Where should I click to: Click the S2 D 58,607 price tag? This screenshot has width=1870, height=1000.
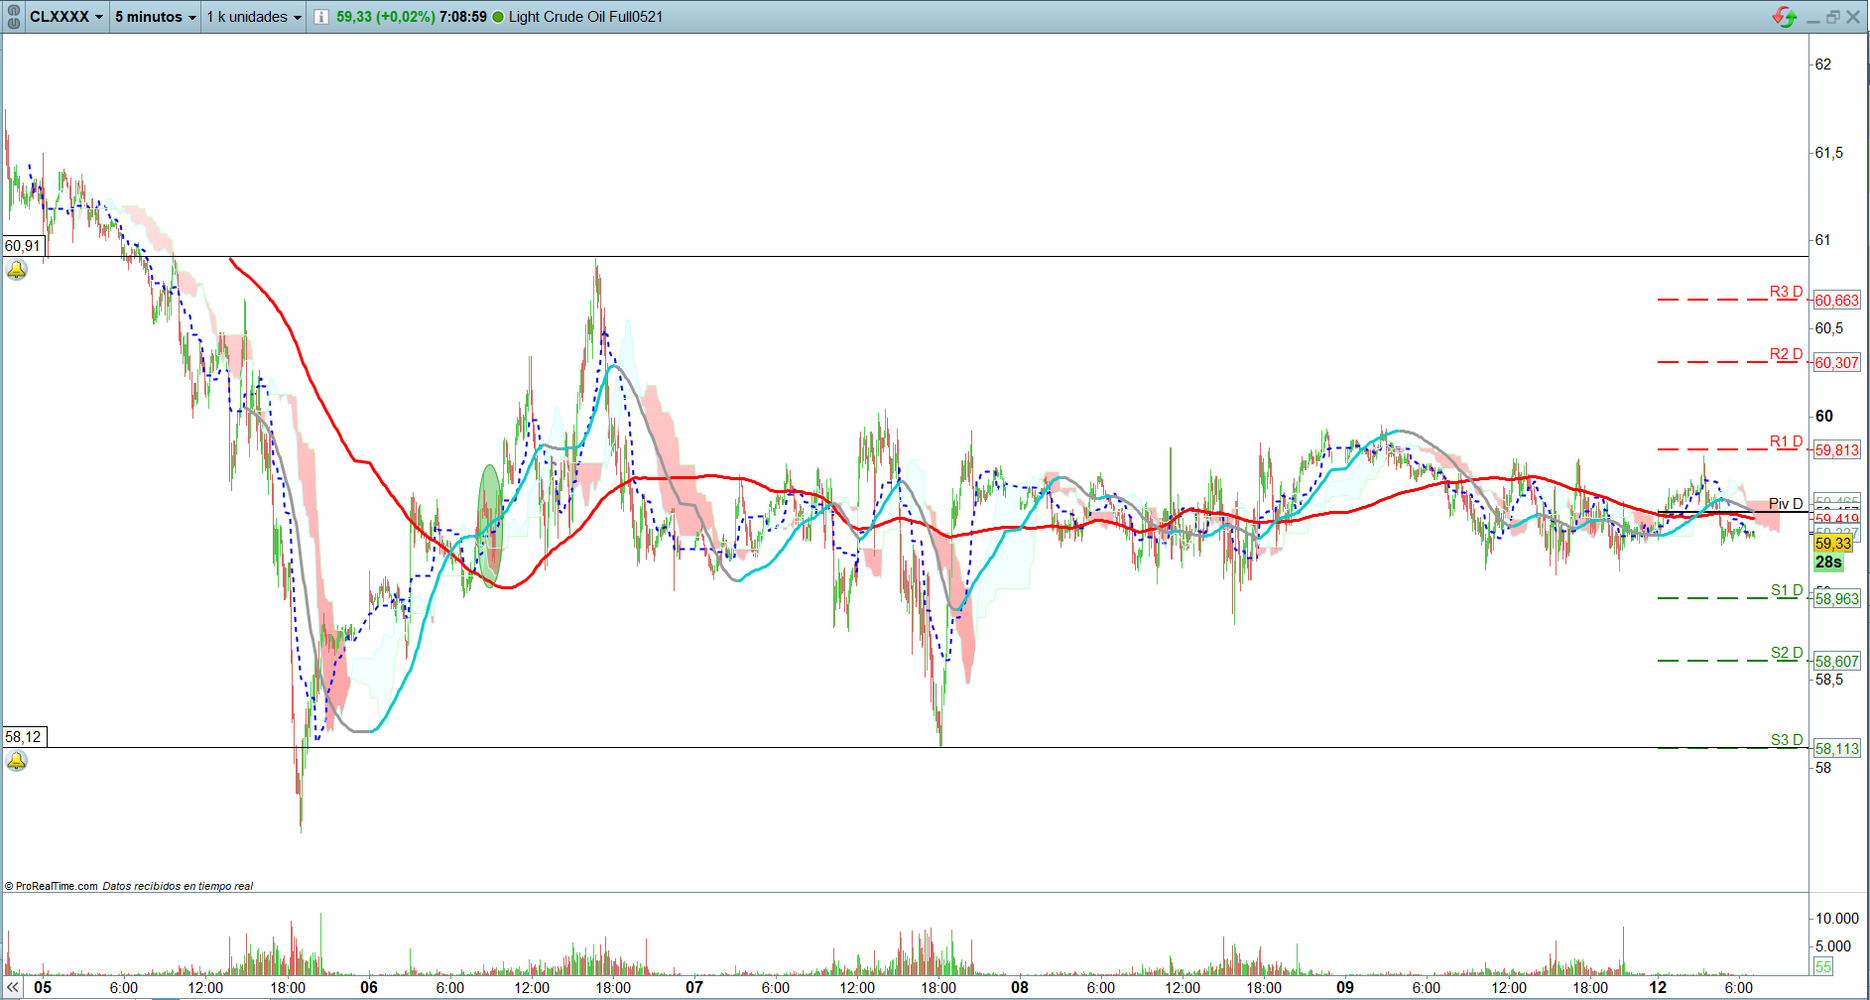click(1836, 661)
